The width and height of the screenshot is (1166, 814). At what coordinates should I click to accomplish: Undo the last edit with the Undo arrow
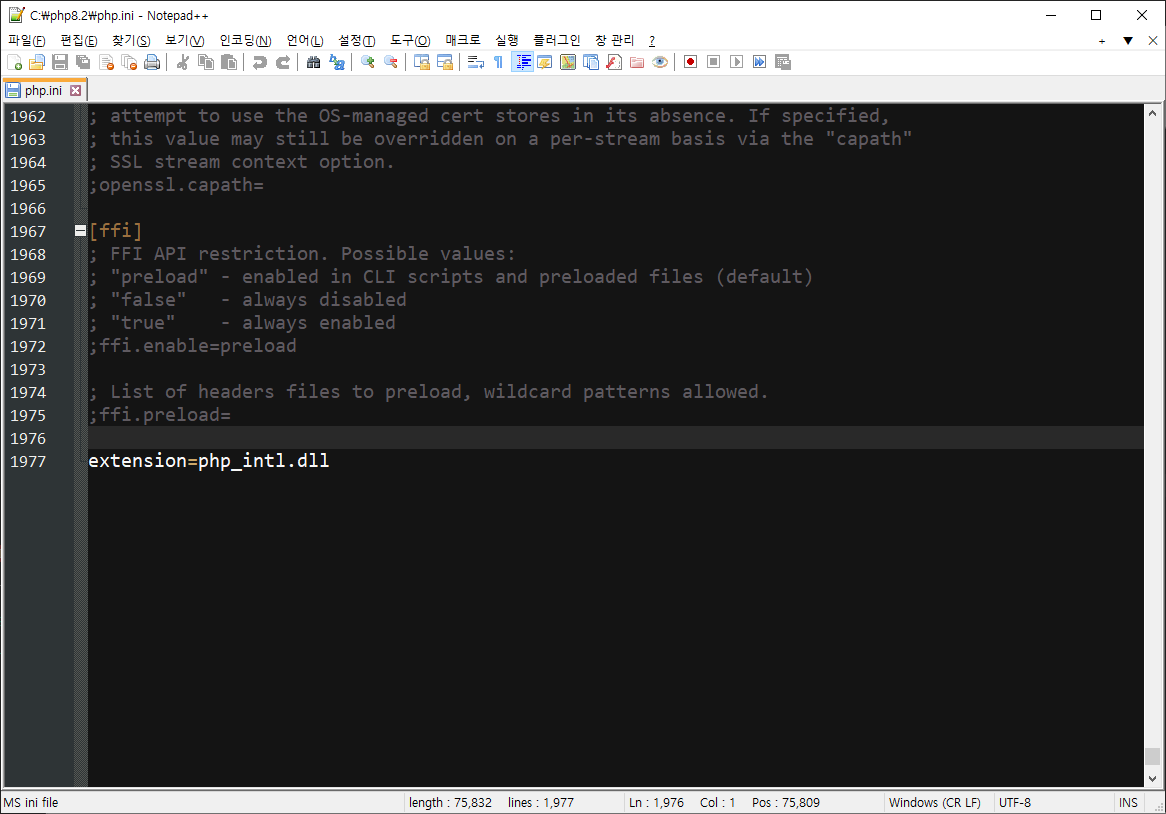[260, 62]
